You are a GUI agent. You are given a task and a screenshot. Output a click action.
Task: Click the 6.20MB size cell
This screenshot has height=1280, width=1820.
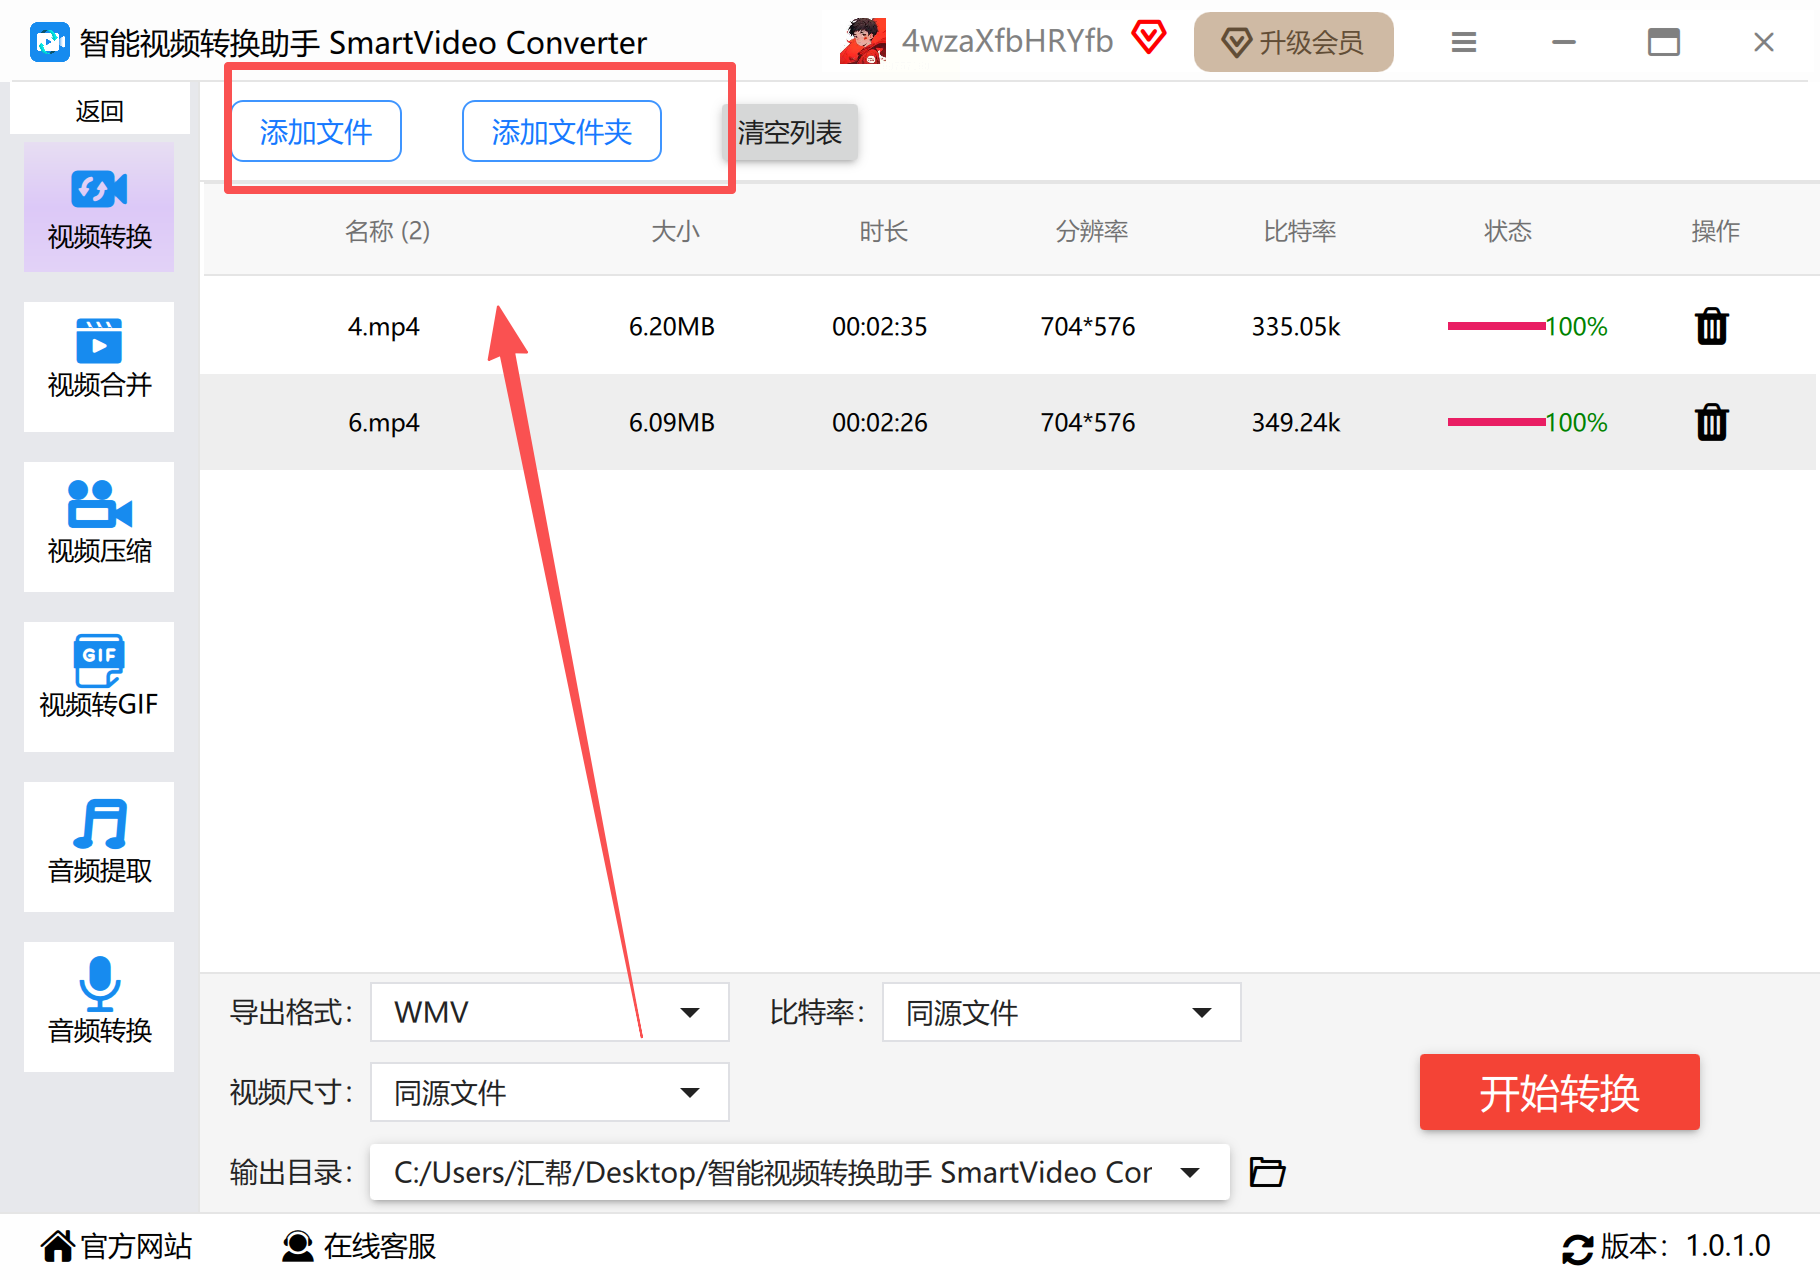tap(672, 327)
